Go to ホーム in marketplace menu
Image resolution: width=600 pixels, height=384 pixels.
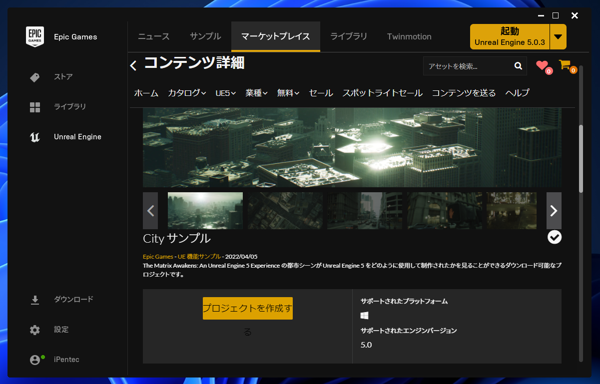point(146,93)
